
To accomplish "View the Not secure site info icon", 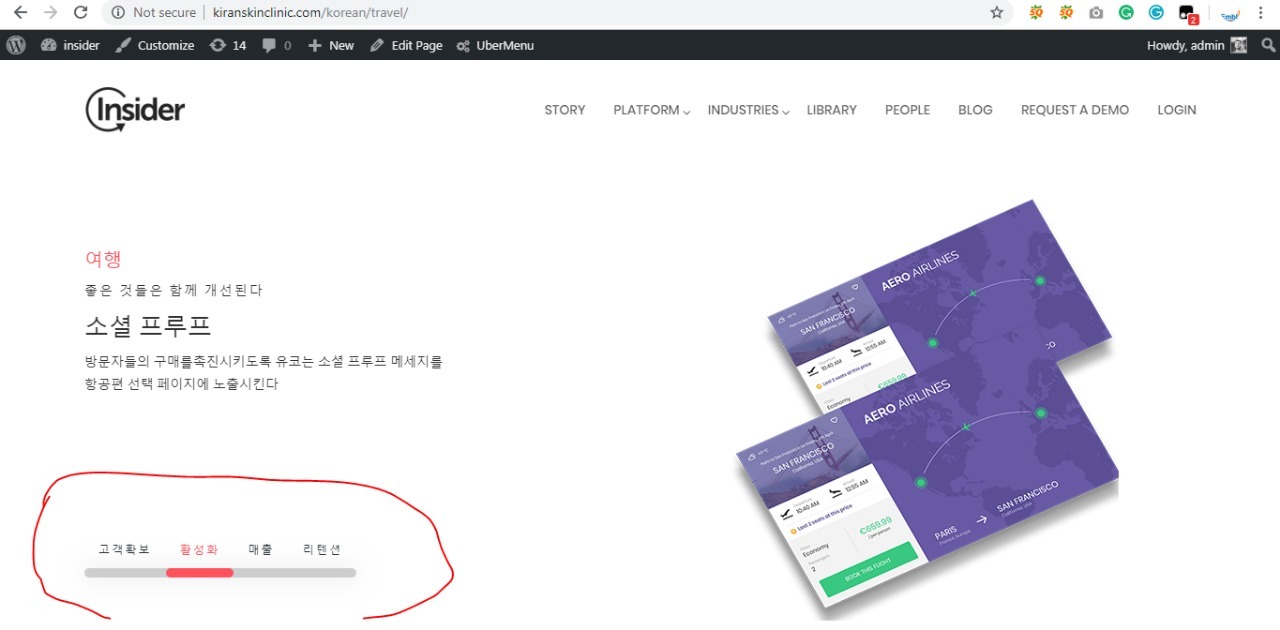I will (x=118, y=13).
